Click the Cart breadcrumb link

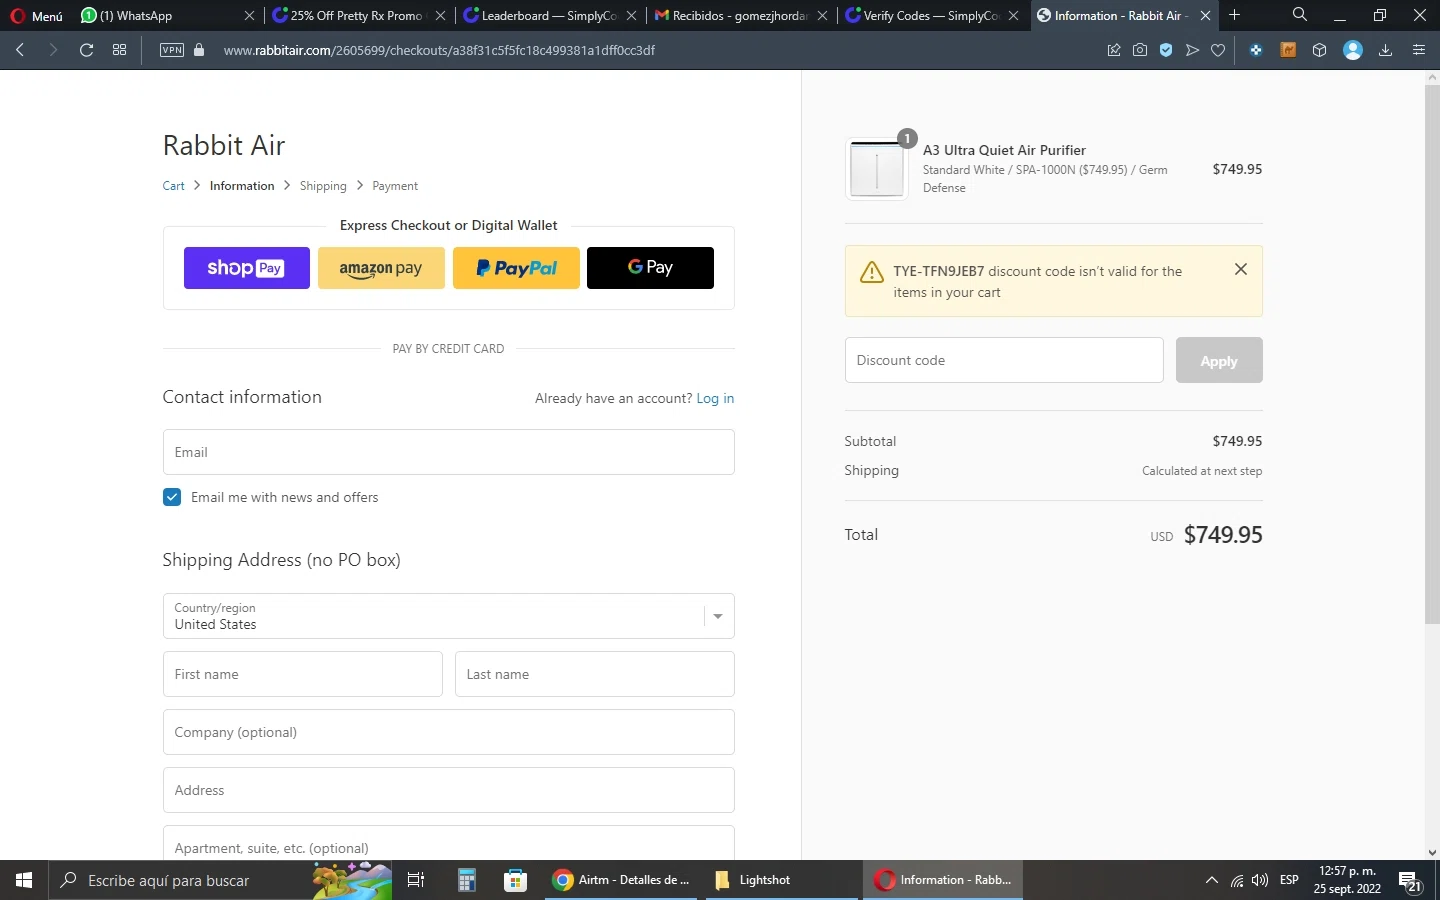(174, 186)
